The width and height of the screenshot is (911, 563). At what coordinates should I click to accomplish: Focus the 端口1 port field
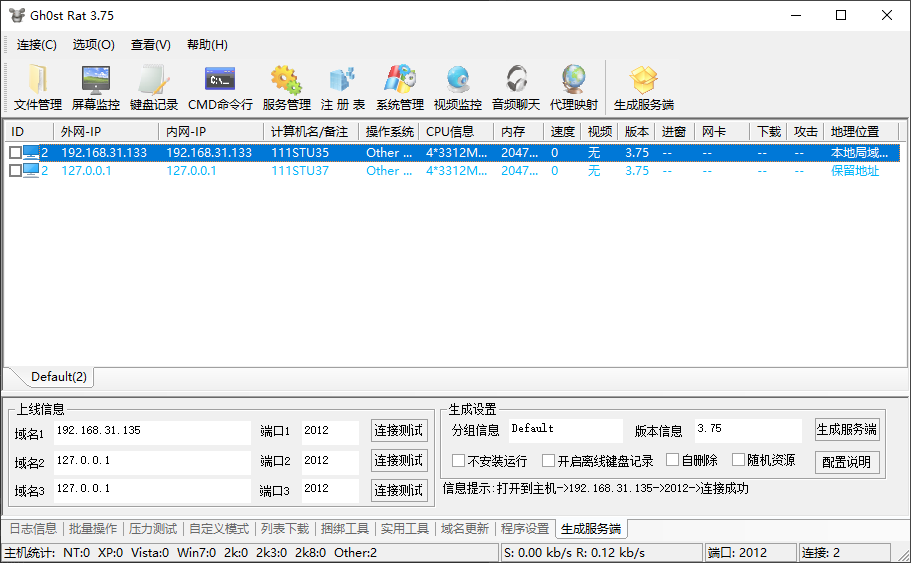pos(330,433)
